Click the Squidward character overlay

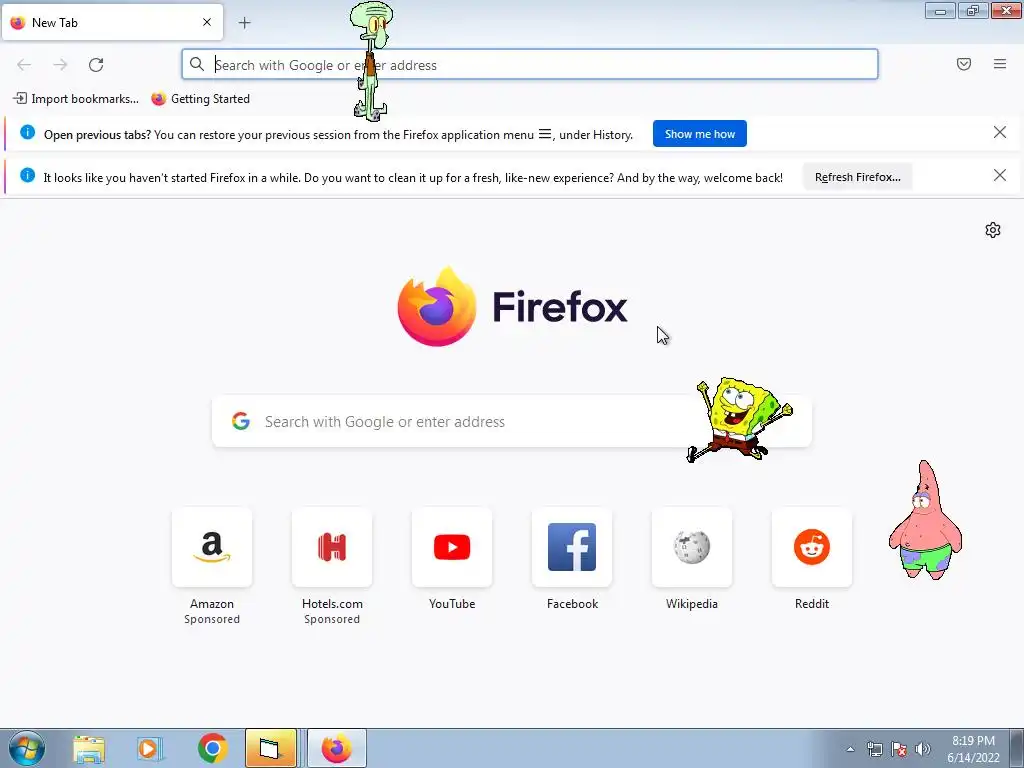click(372, 61)
